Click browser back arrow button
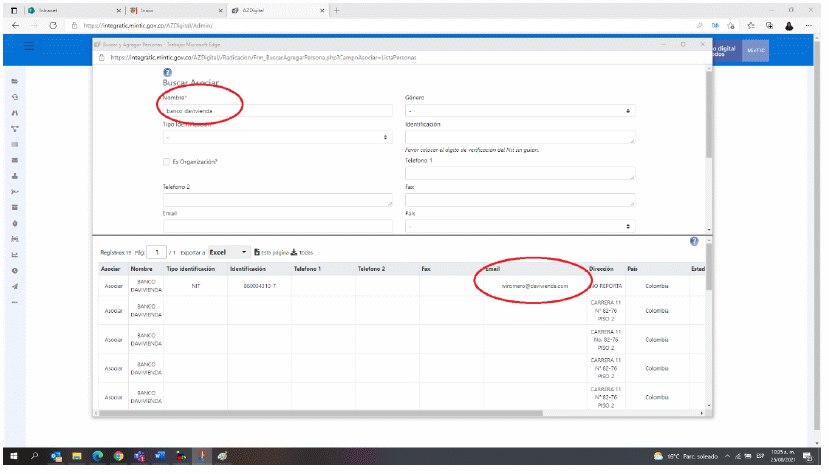The image size is (829, 474). point(15,25)
